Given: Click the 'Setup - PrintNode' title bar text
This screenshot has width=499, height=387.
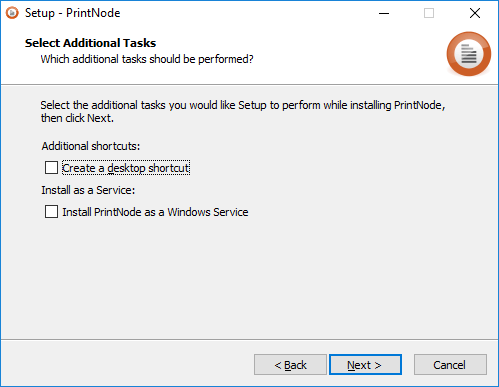Looking at the screenshot, I should tap(73, 13).
